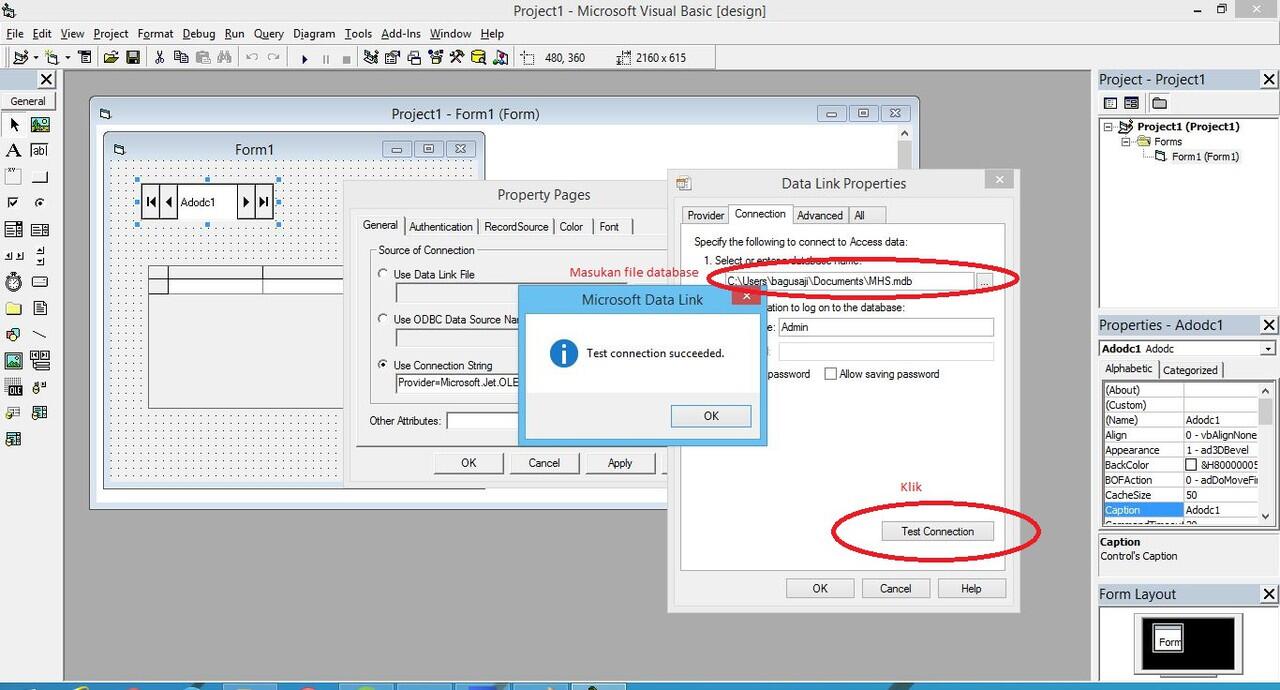Open Properties Window from the toolbar icon
The width and height of the screenshot is (1280, 690).
pos(393,58)
